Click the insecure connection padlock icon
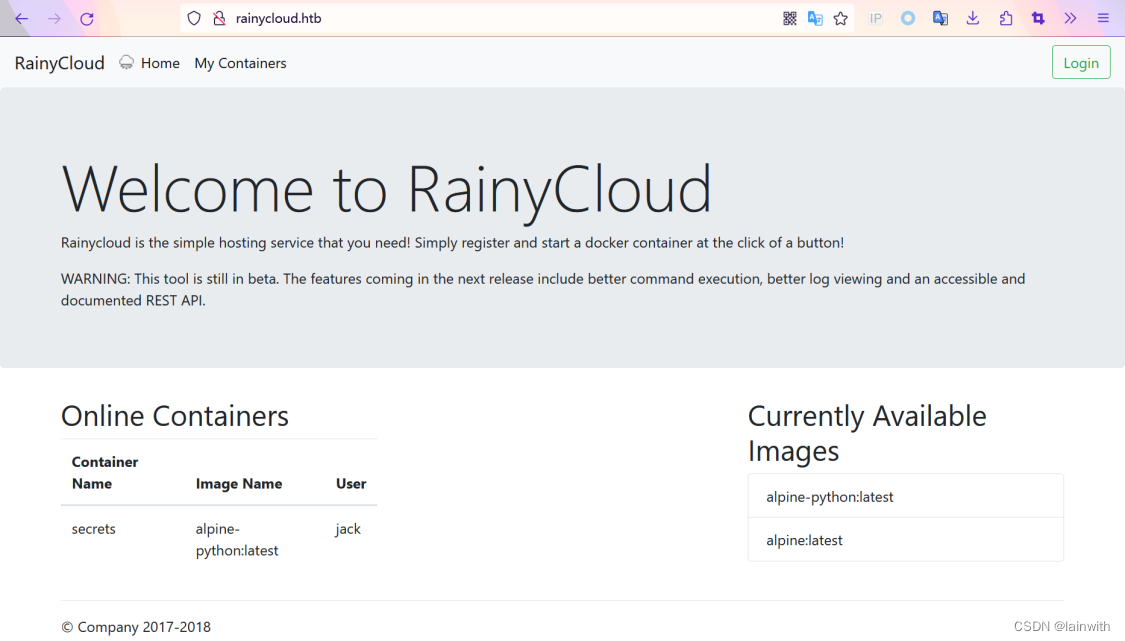1125x641 pixels. click(220, 19)
